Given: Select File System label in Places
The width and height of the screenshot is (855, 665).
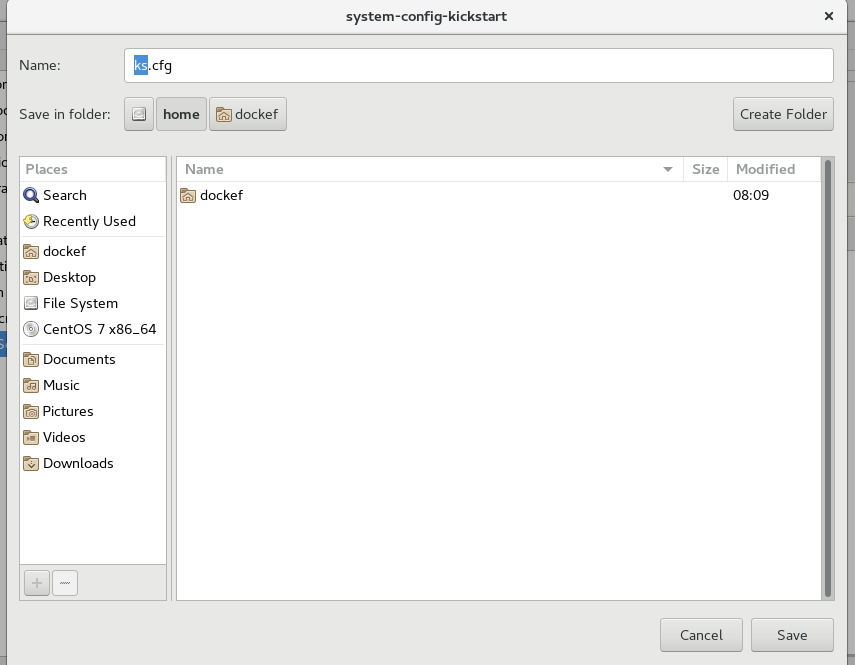Looking at the screenshot, I should click(80, 303).
